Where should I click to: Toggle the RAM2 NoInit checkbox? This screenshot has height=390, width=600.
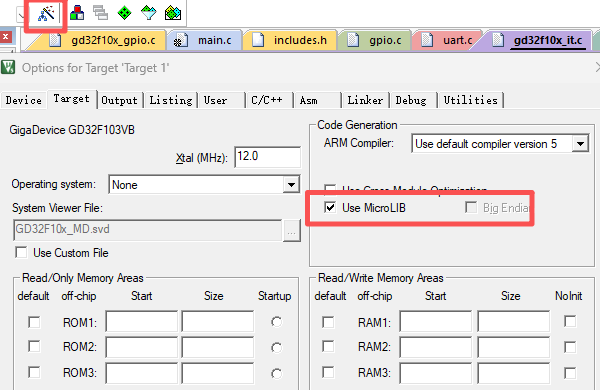[x=570, y=347]
